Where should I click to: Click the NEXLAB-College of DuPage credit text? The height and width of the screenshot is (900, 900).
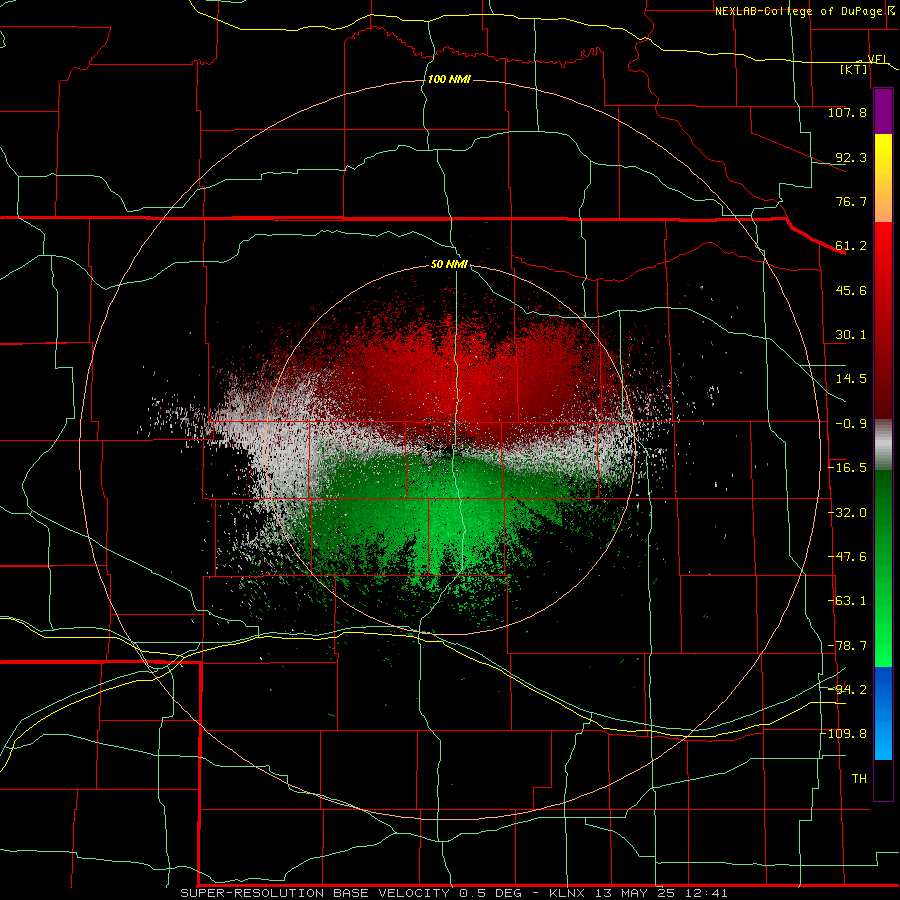(x=801, y=11)
